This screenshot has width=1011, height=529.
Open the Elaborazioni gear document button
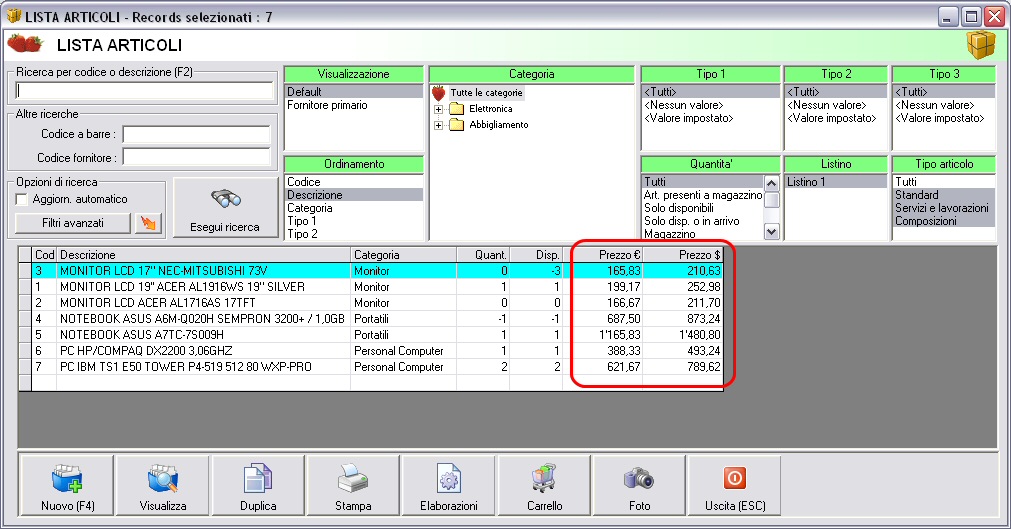pyautogui.click(x=449, y=485)
